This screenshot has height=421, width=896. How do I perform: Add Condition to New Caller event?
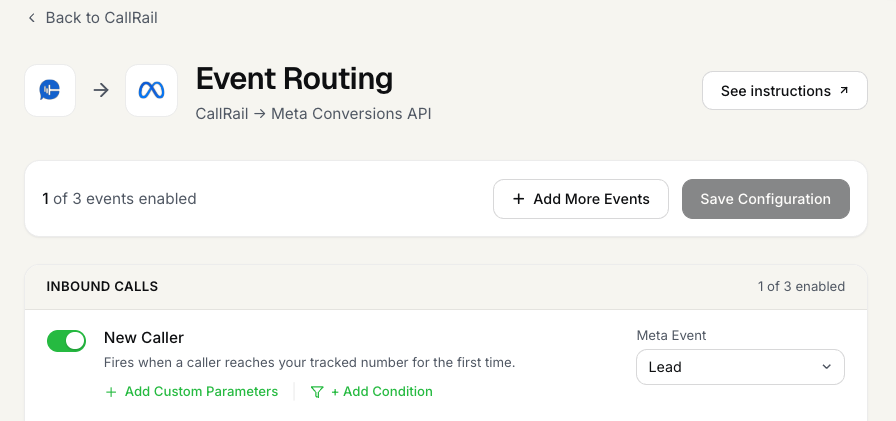point(371,392)
